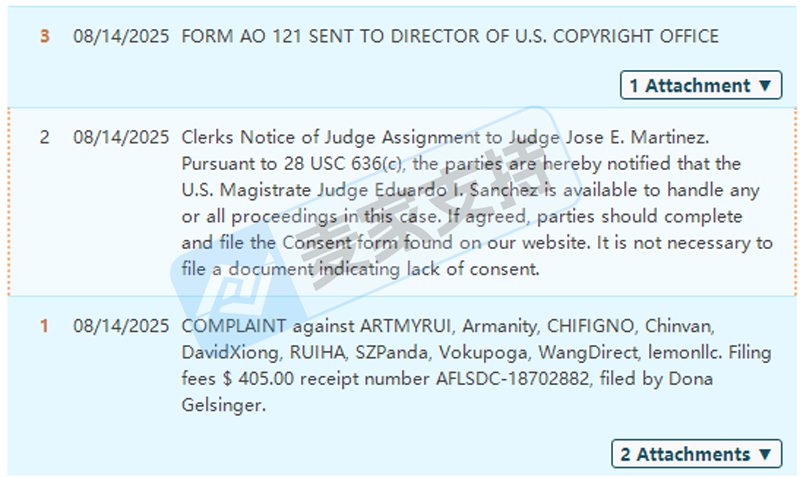Select docket entry number 2
The height and width of the screenshot is (477, 800).
coord(45,137)
